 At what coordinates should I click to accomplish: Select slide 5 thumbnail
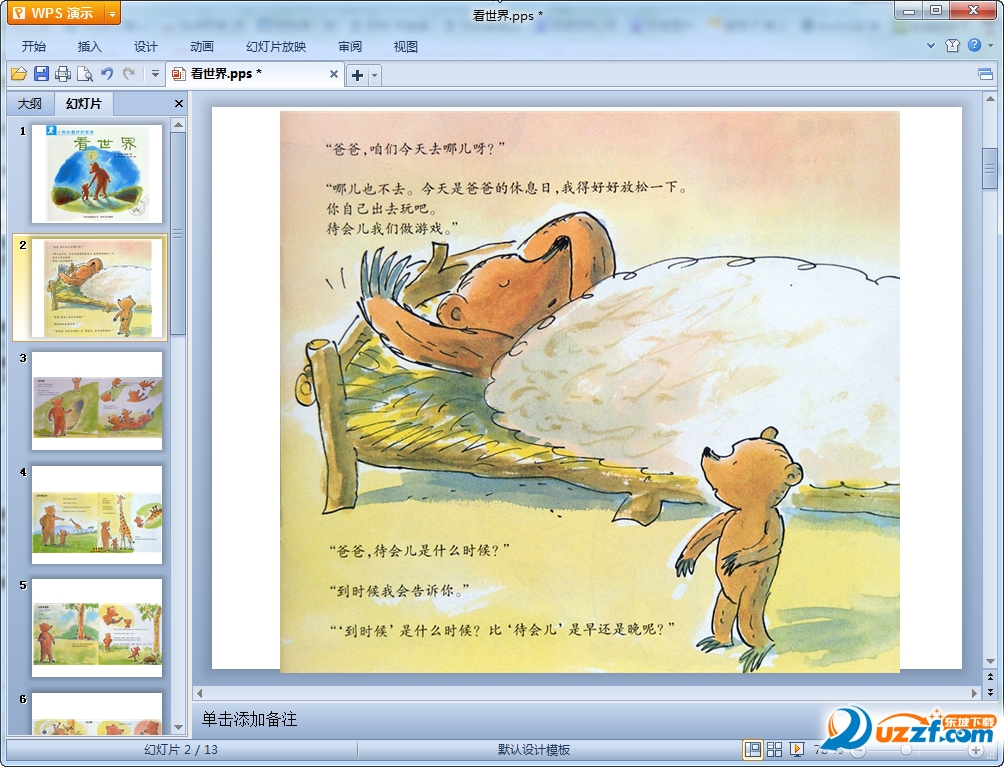tap(97, 628)
